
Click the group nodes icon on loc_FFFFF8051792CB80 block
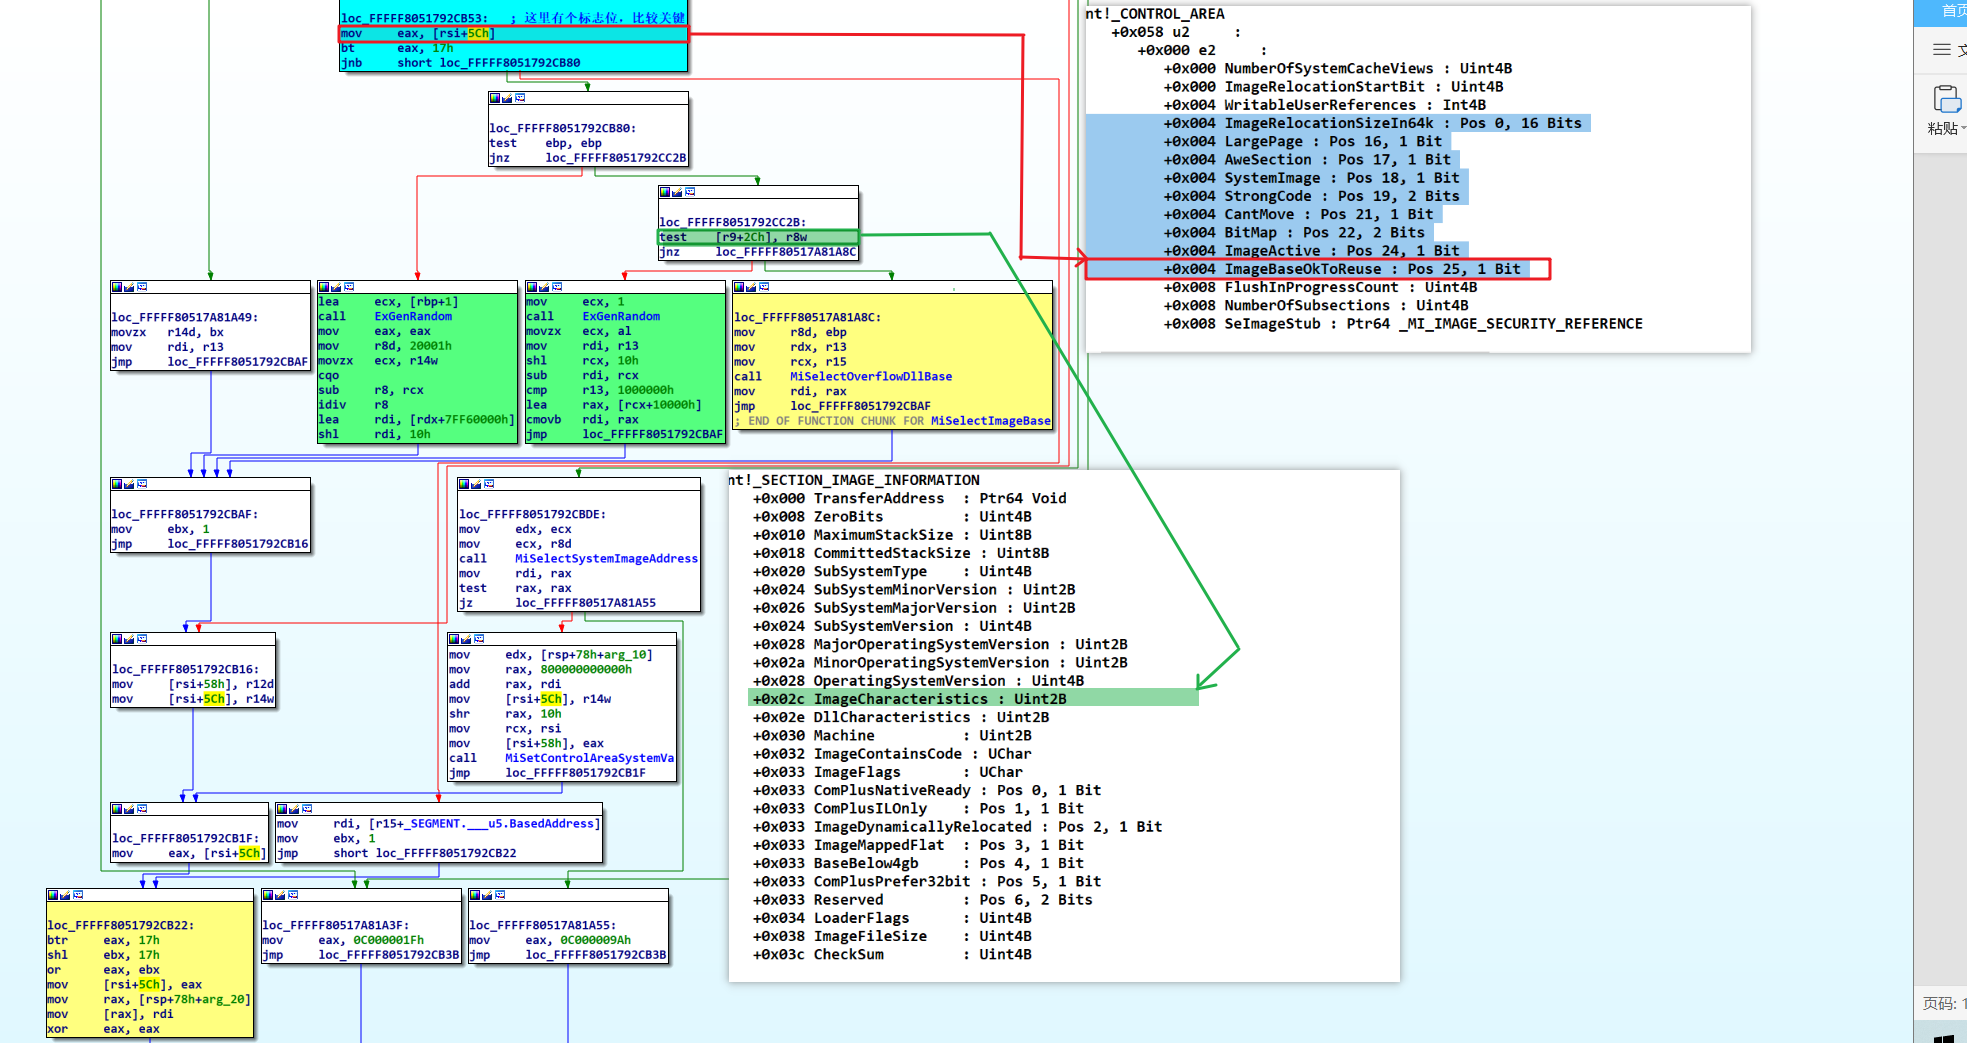click(520, 98)
